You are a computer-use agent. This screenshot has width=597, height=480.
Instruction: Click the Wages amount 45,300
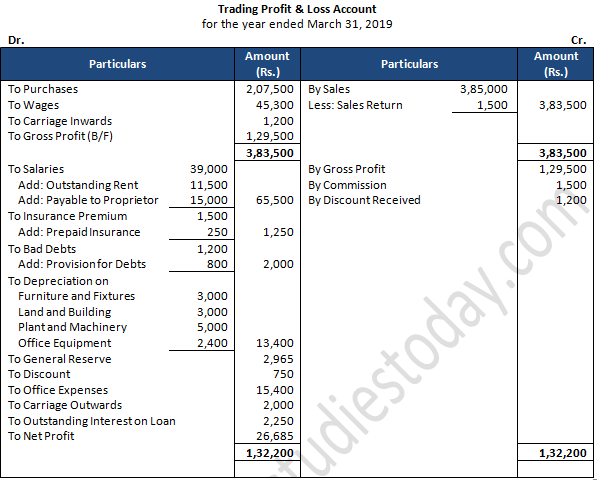(275, 105)
